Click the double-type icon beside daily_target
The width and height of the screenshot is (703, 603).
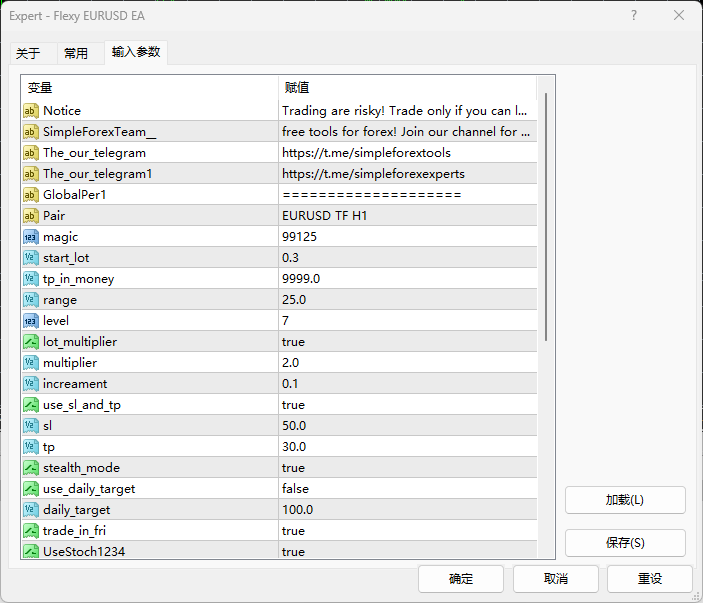tap(30, 510)
